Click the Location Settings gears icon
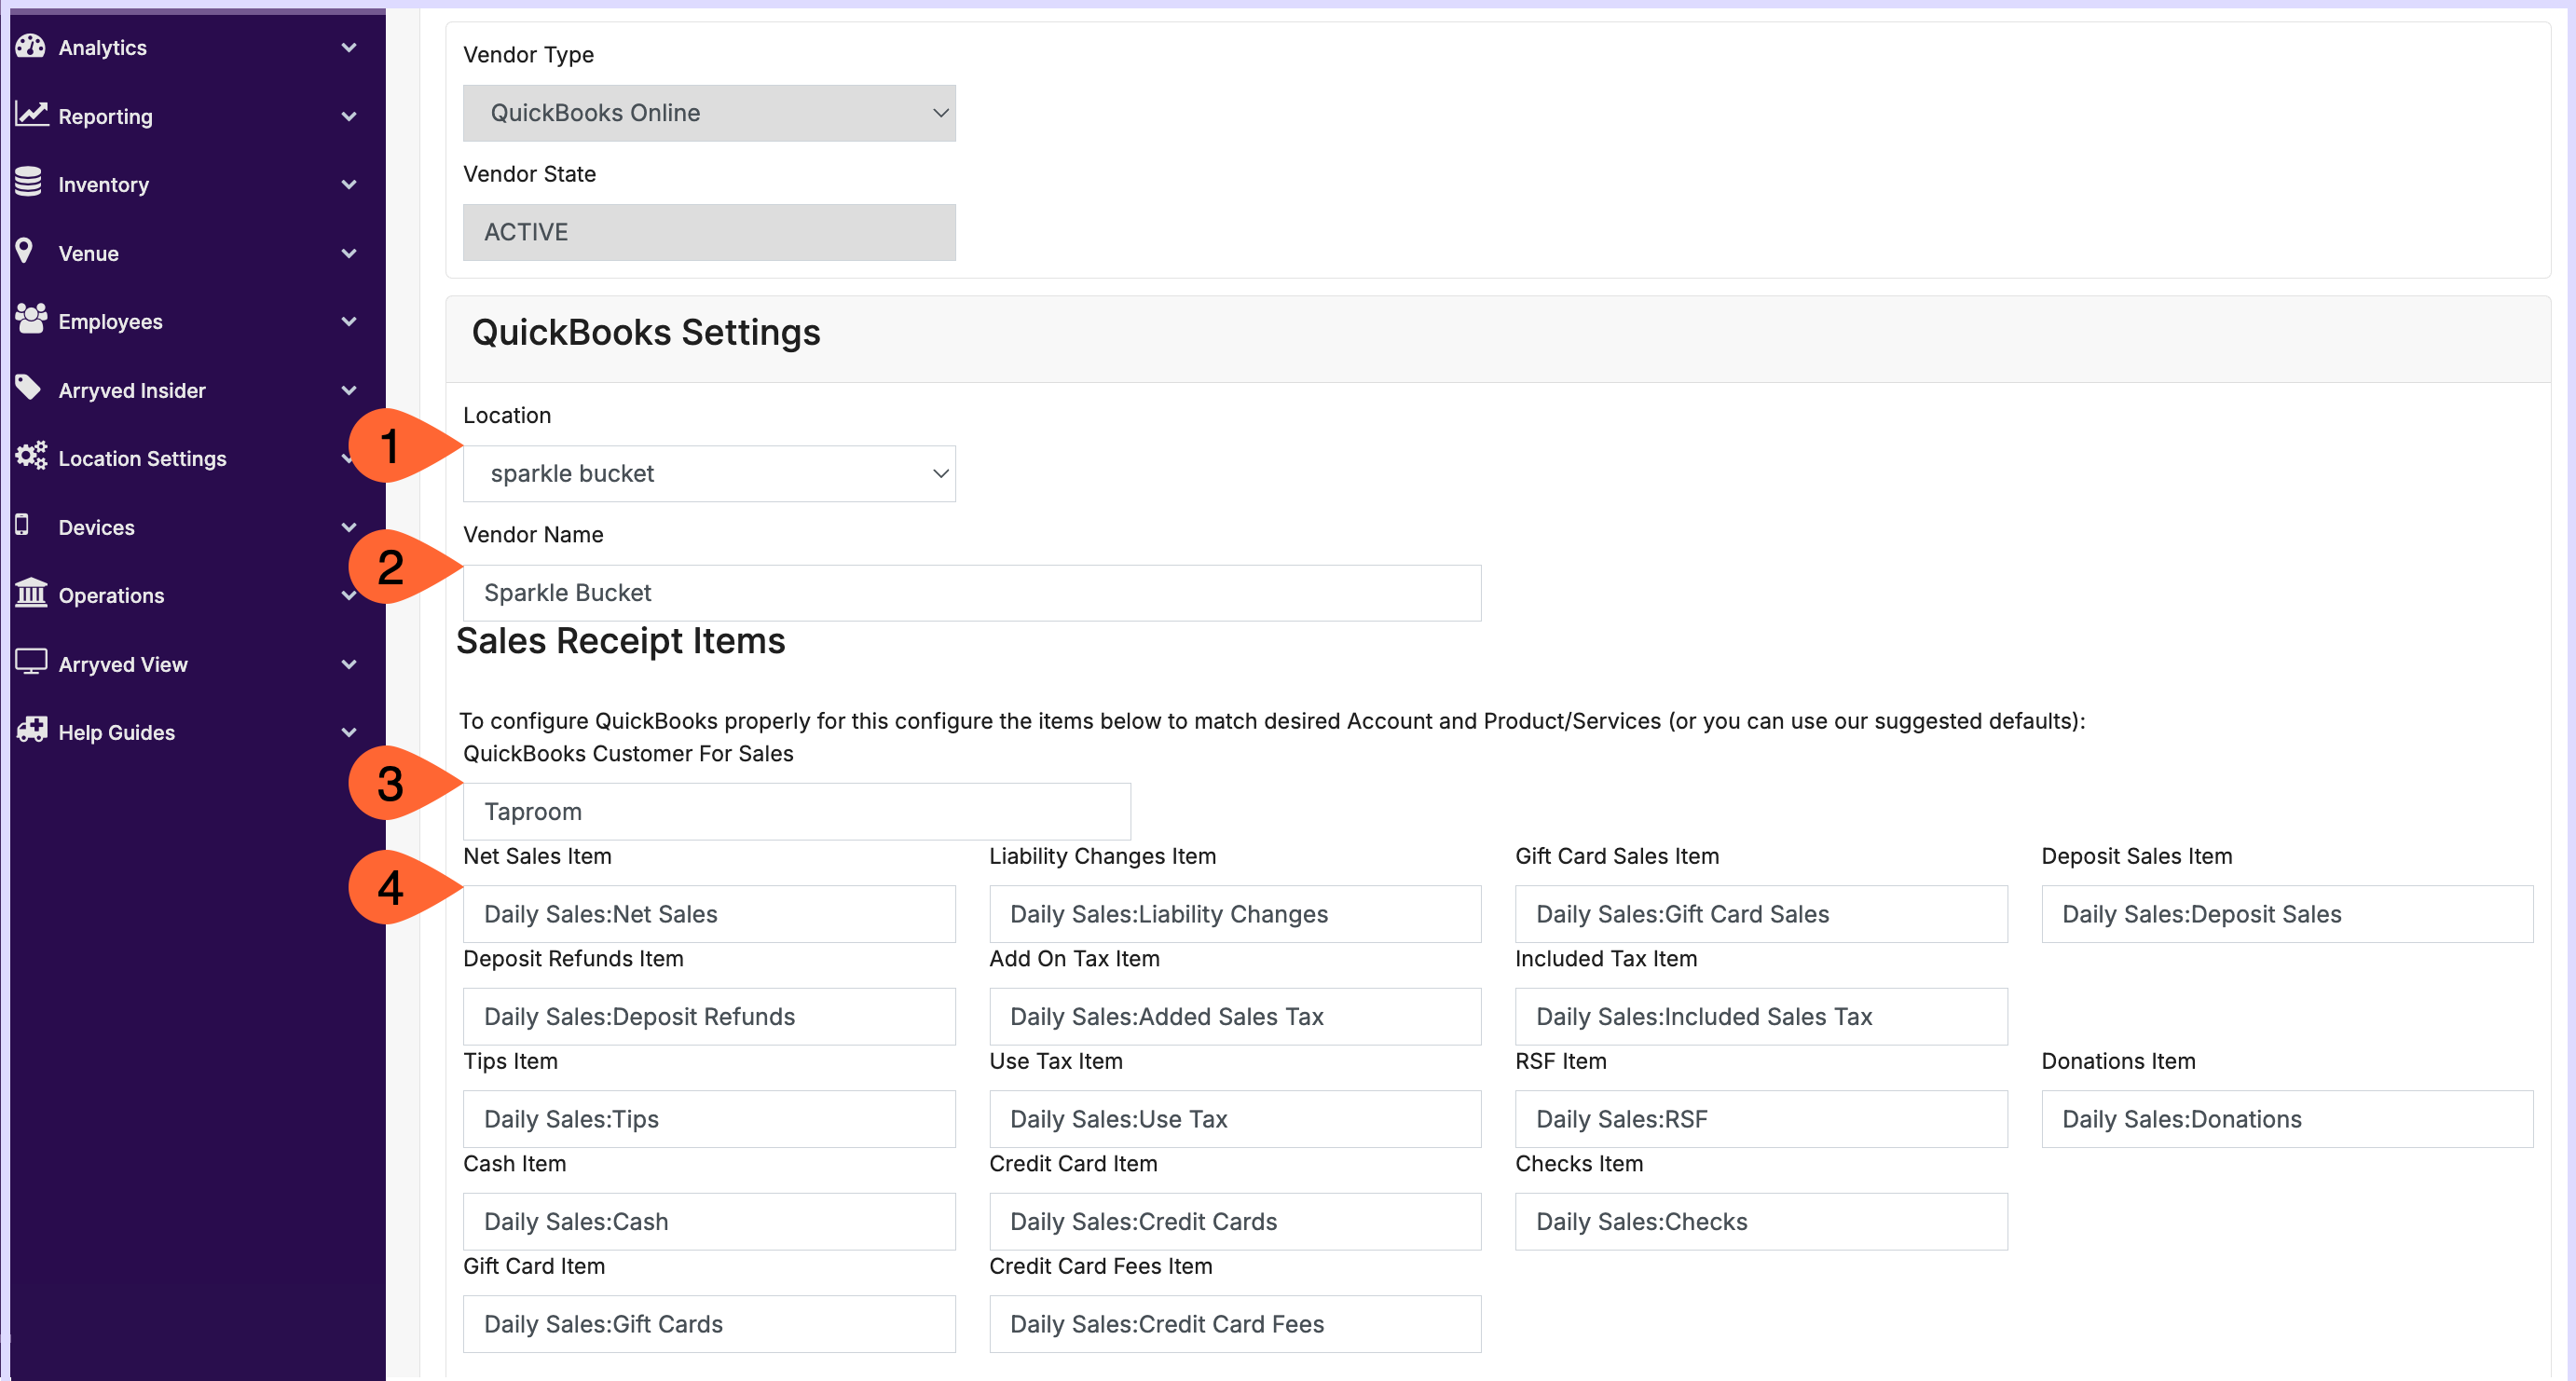Image resolution: width=2576 pixels, height=1381 pixels. click(x=31, y=456)
